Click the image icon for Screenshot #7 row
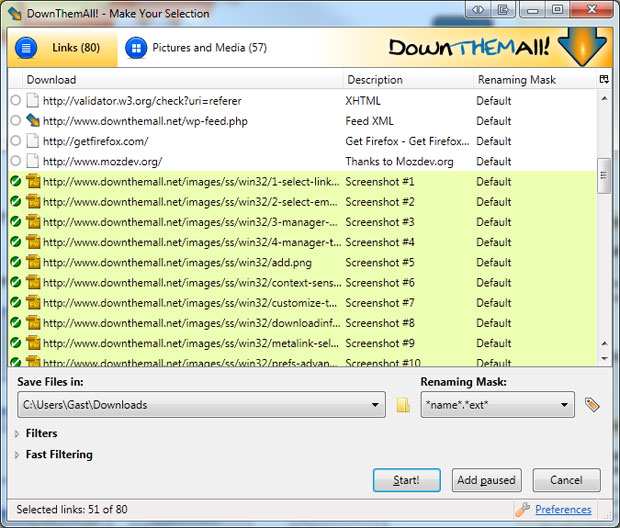The width and height of the screenshot is (620, 528). click(x=33, y=302)
